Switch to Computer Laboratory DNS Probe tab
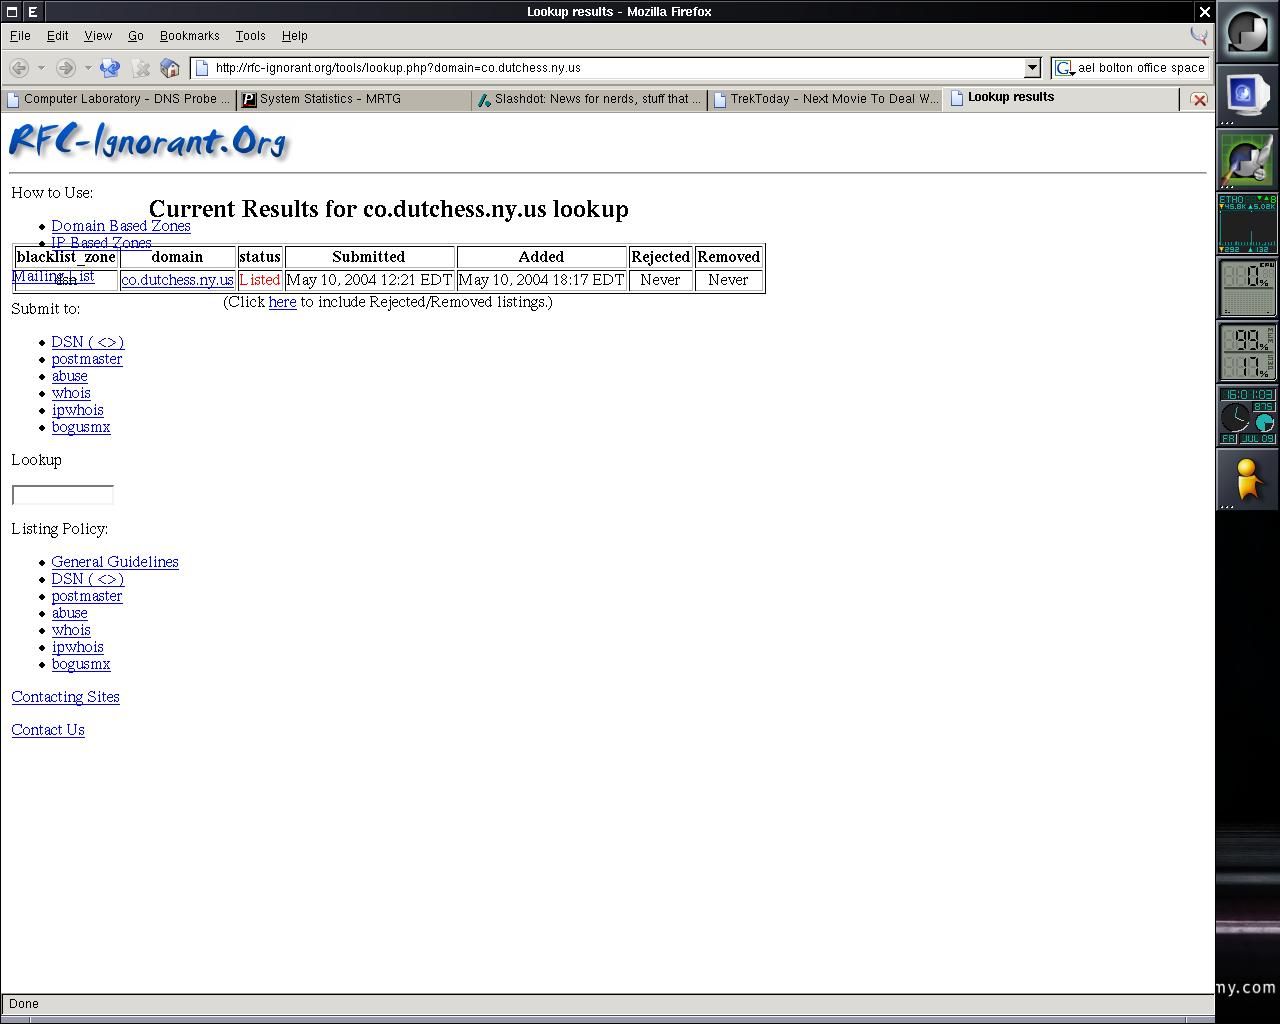Image resolution: width=1280 pixels, height=1024 pixels. point(119,99)
